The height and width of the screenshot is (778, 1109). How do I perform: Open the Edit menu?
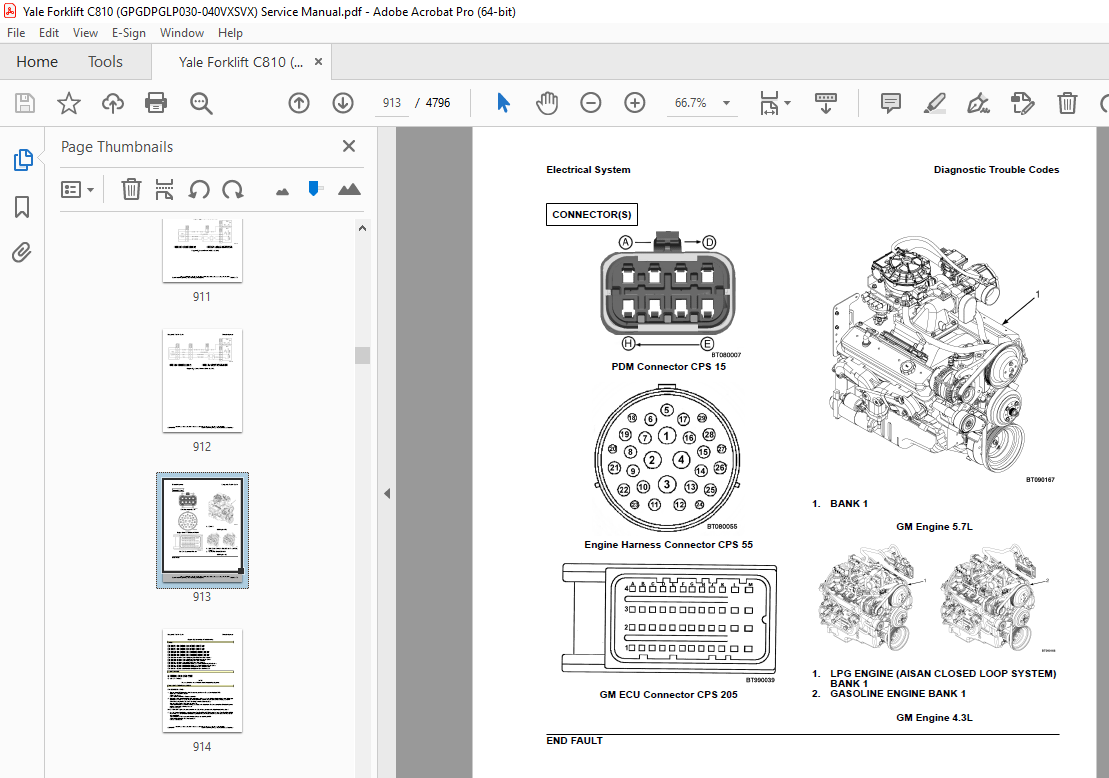click(49, 33)
